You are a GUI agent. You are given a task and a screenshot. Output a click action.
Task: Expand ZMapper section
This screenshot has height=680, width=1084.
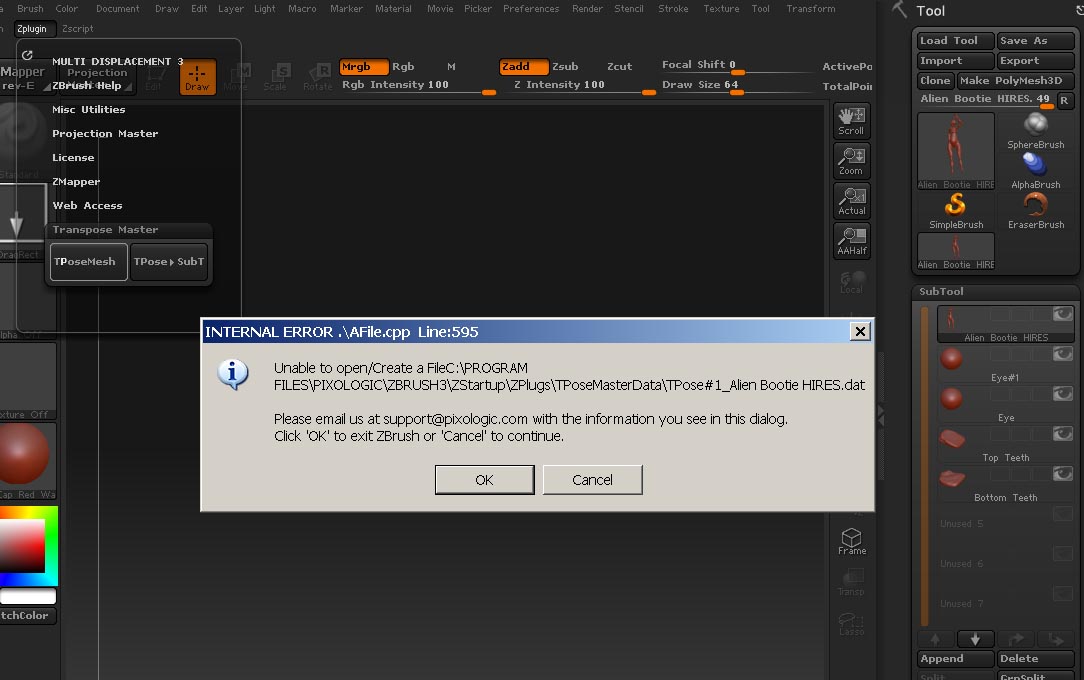click(76, 182)
